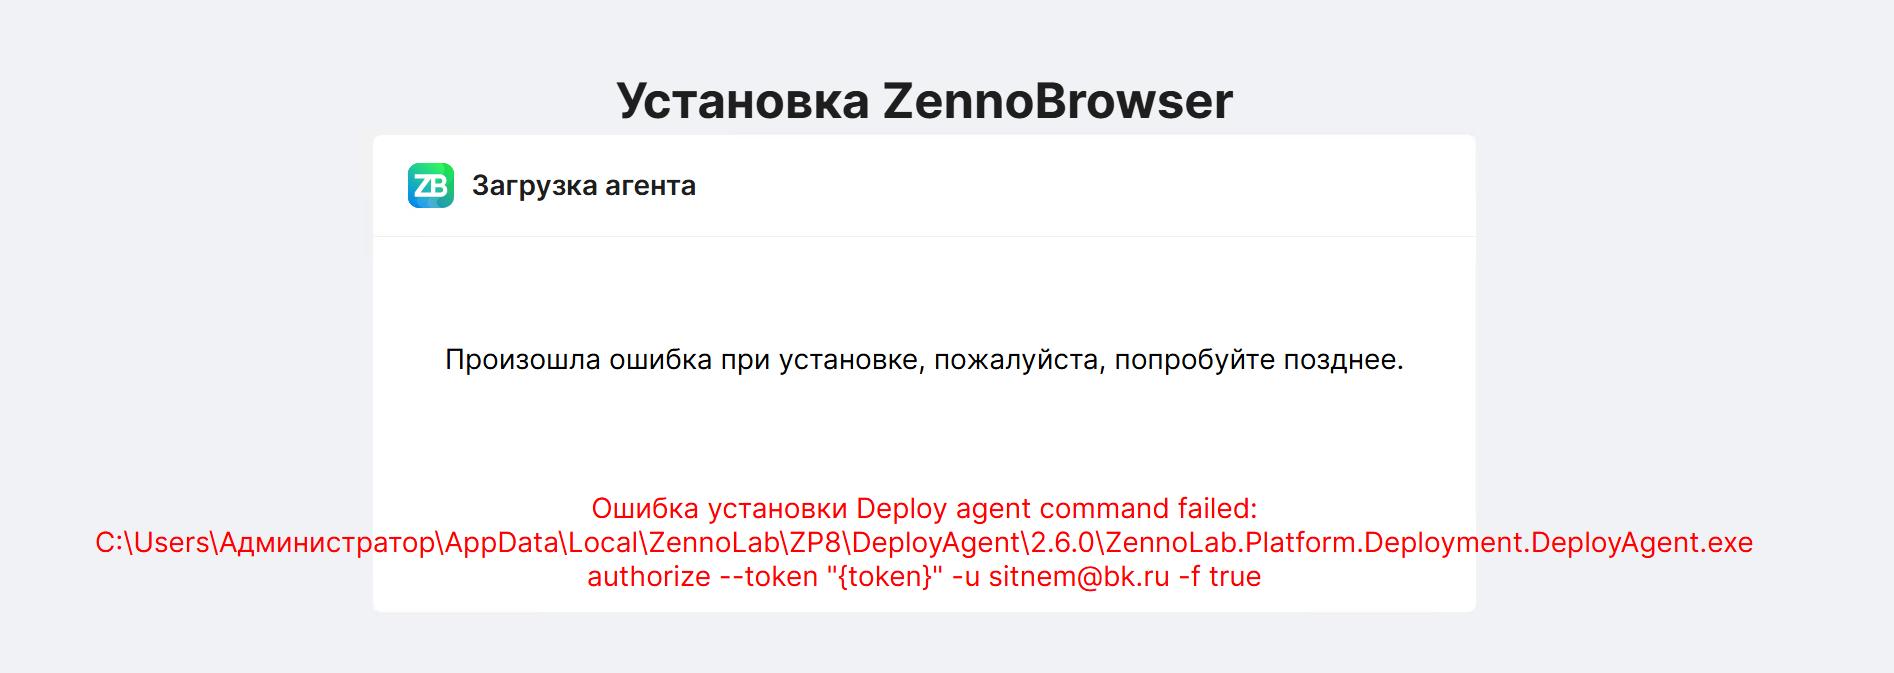The image size is (1894, 673).
Task: Click the "ZennoLab" folder after "Local" in path
Action: click(712, 543)
